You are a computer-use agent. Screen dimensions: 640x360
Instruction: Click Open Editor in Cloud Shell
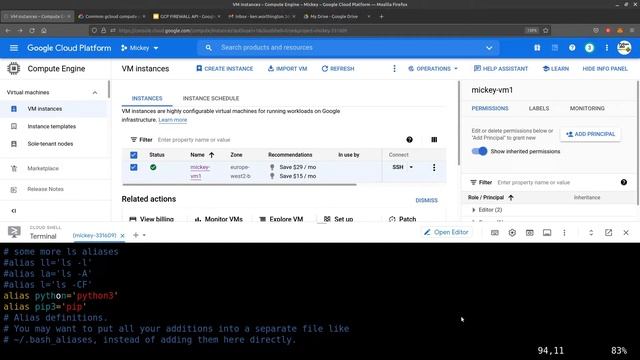446,232
